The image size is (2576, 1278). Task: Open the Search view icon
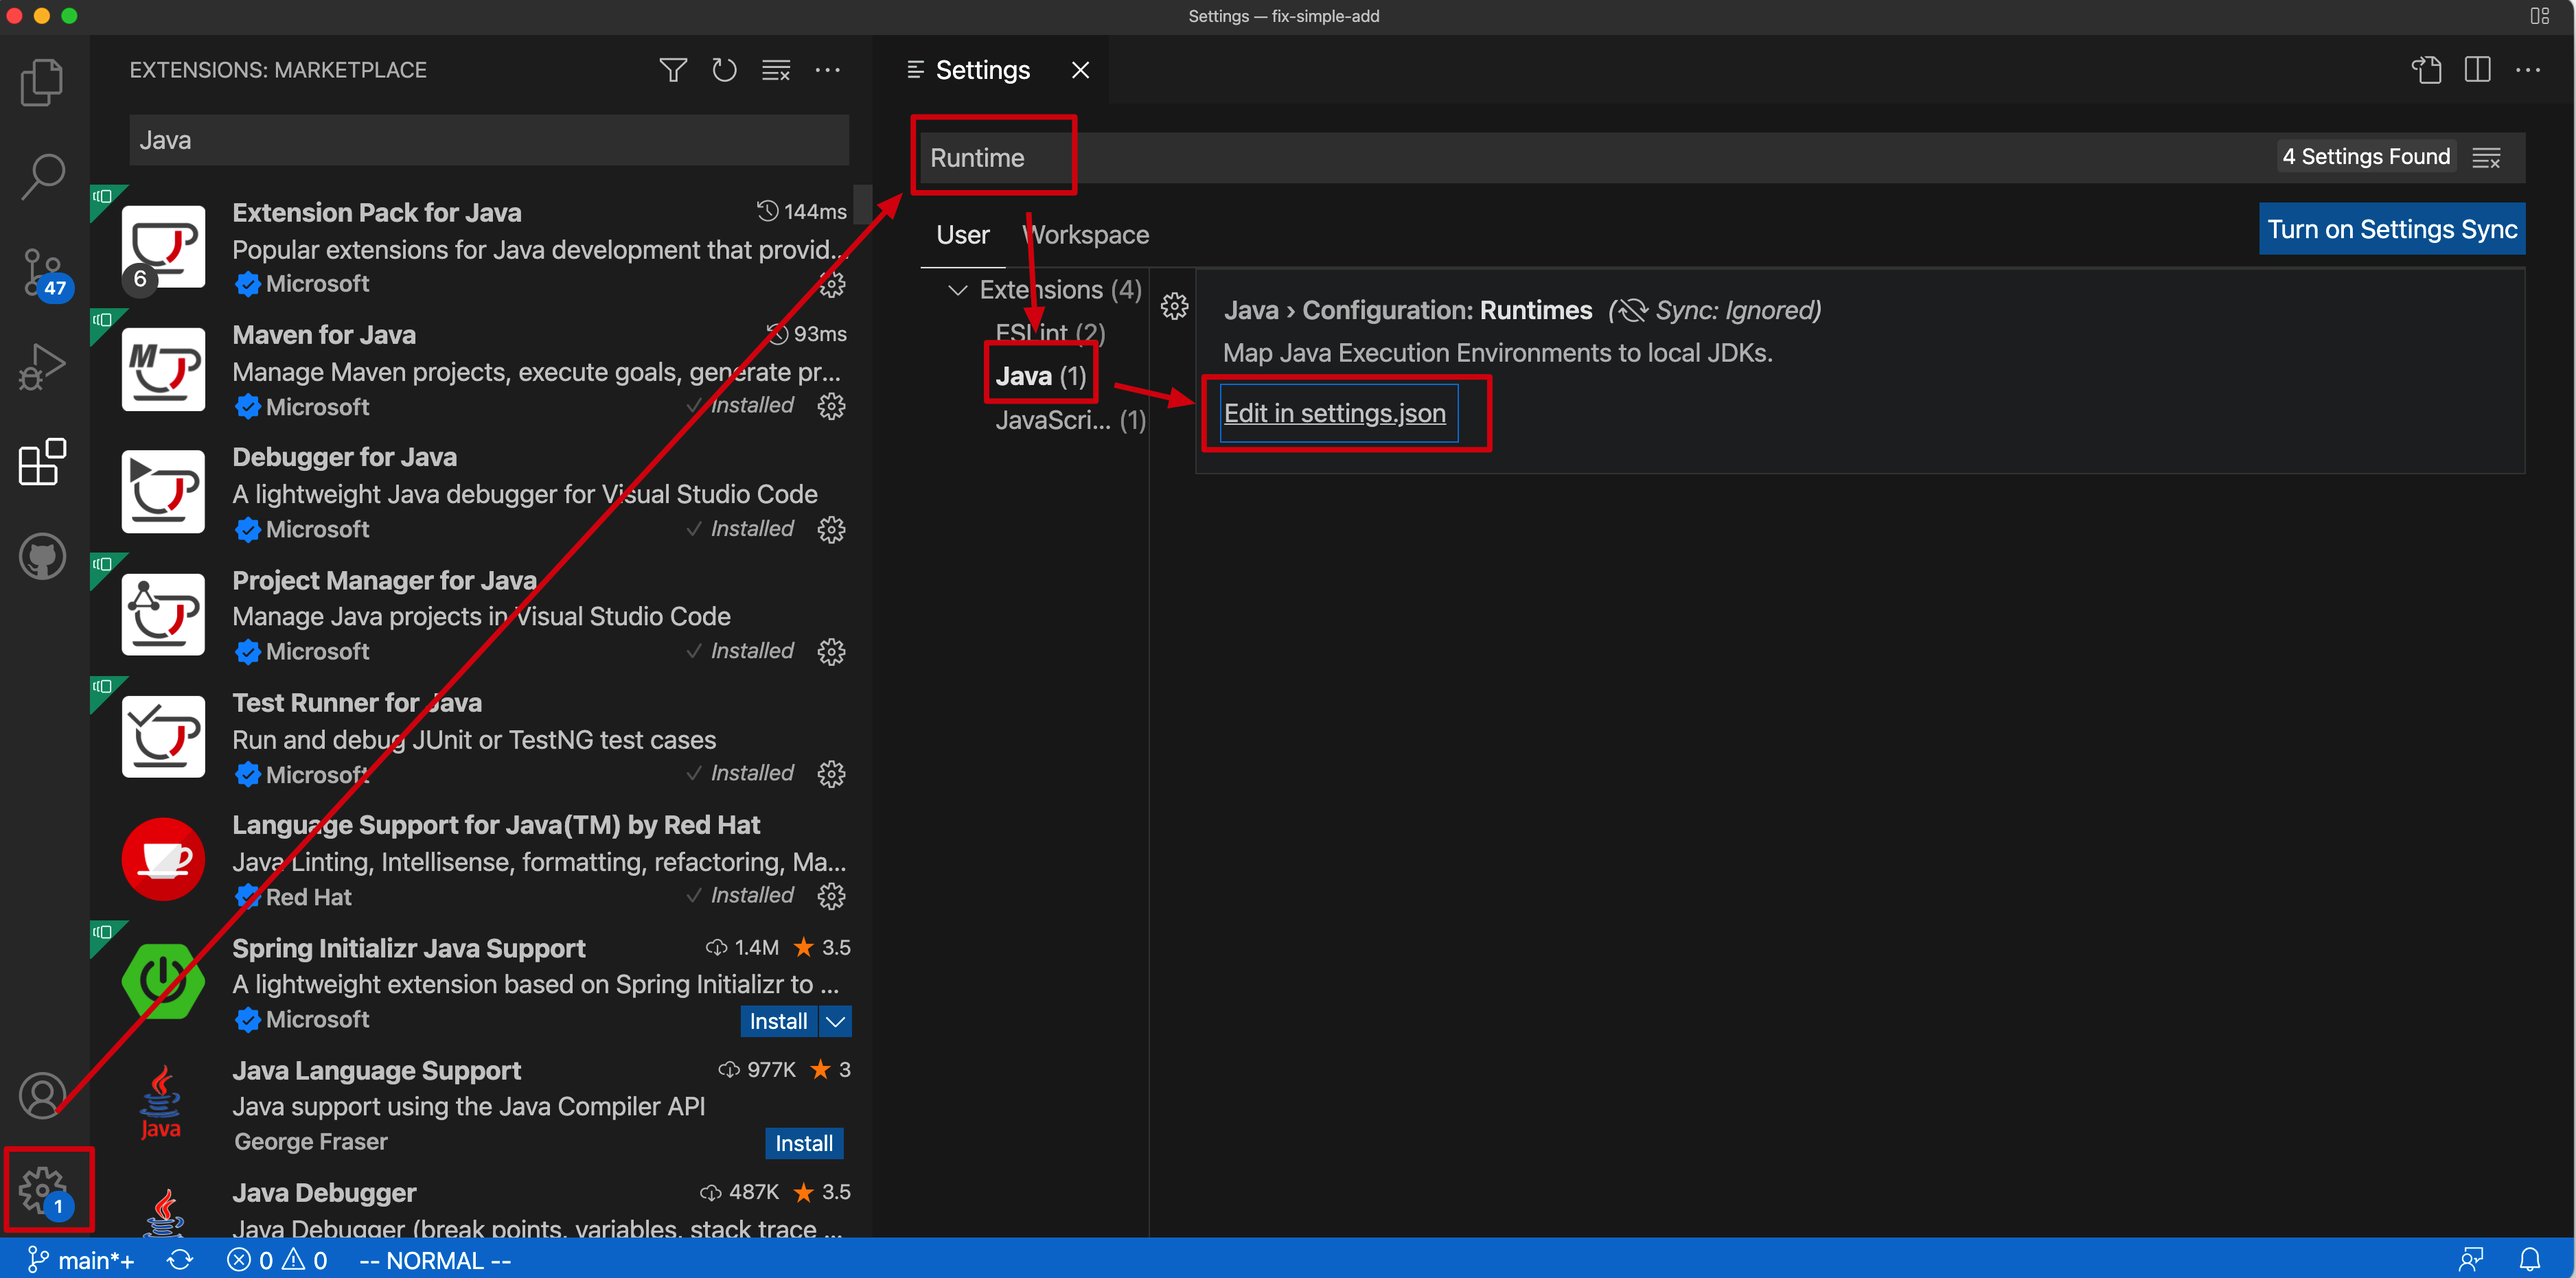coord(42,177)
